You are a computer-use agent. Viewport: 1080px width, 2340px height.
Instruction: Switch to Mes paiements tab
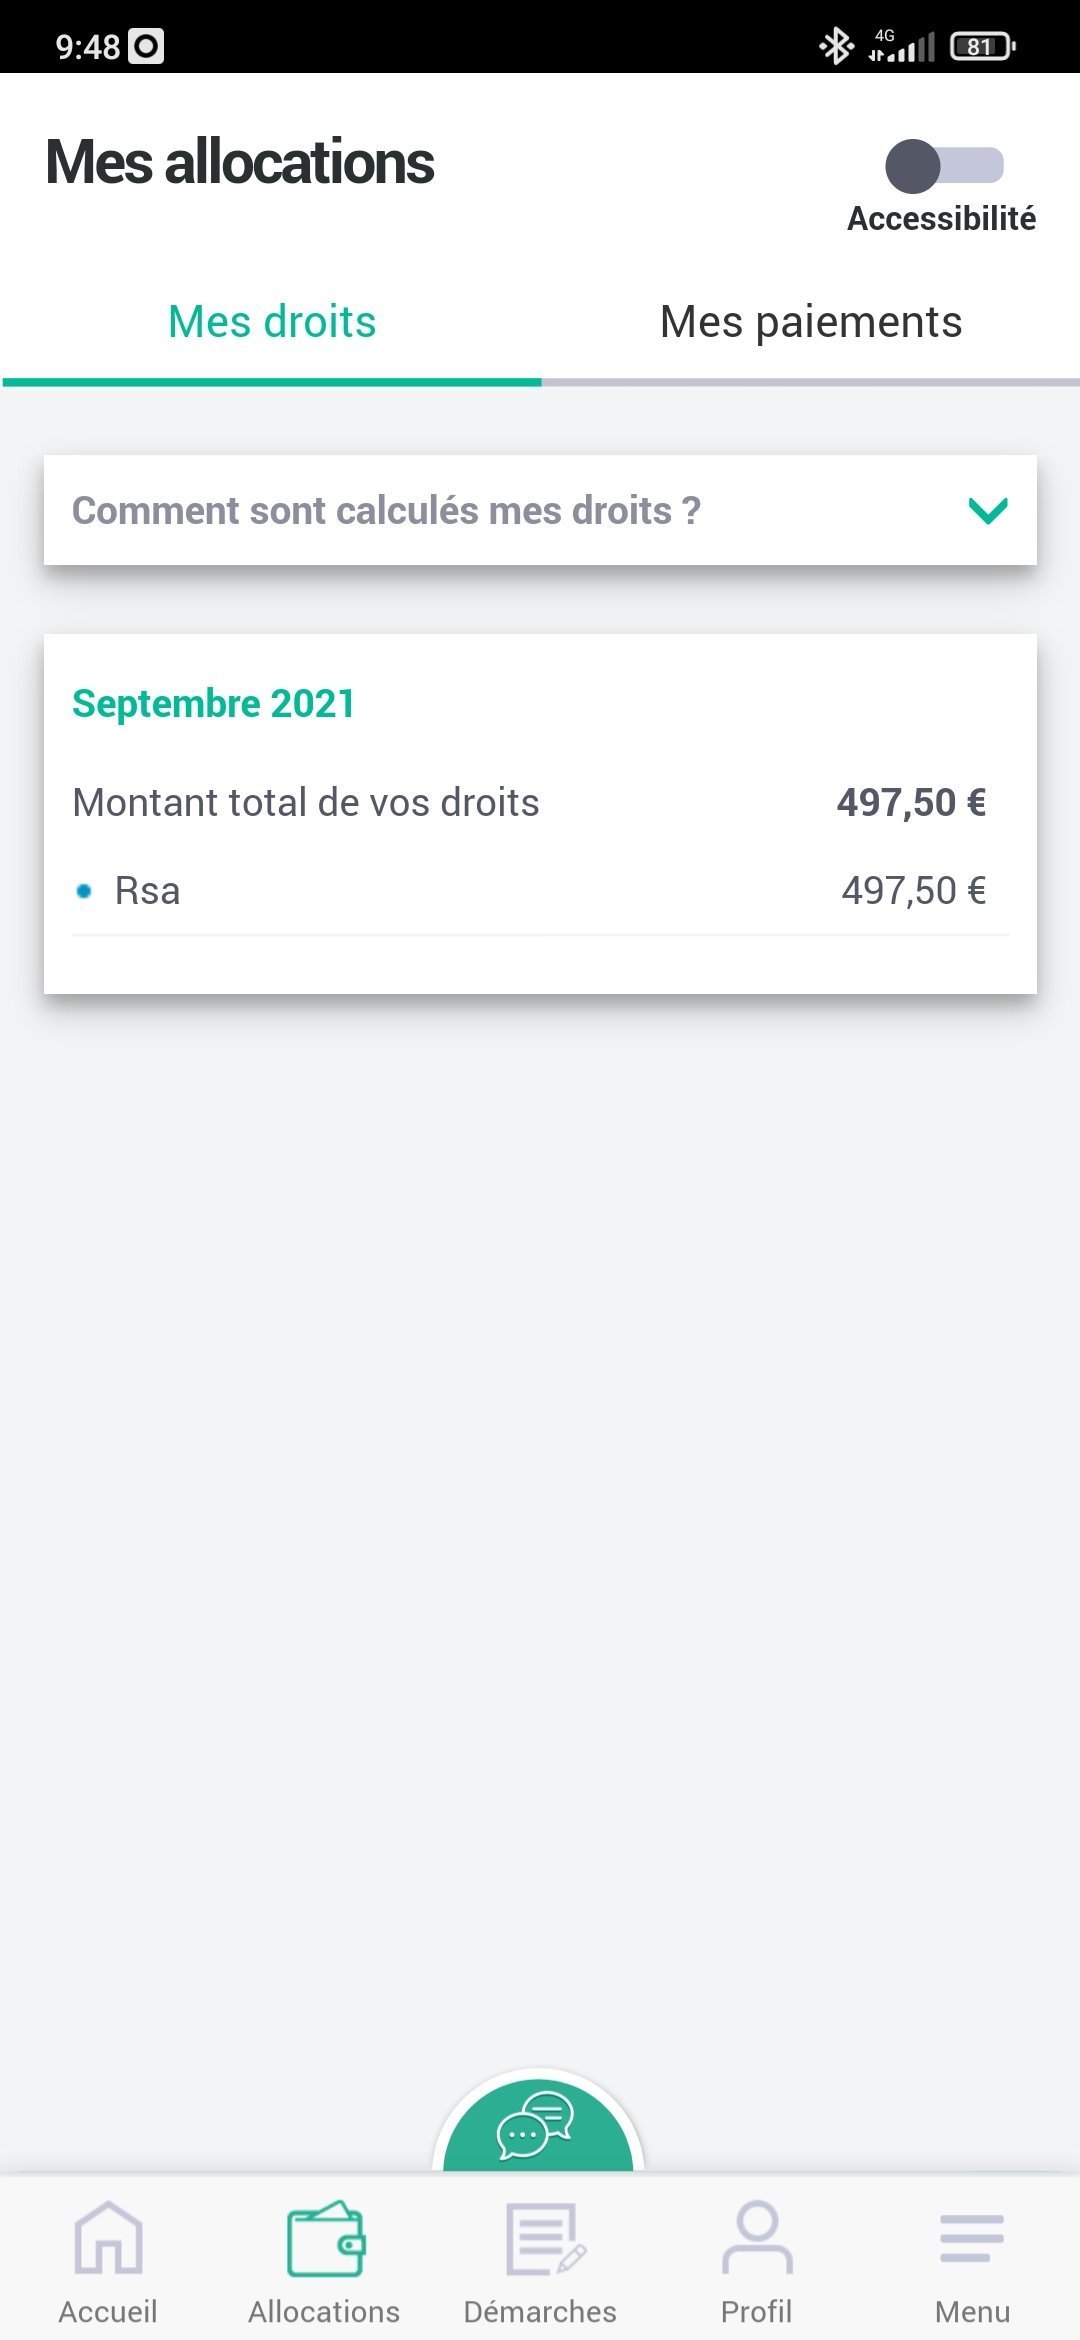click(810, 322)
